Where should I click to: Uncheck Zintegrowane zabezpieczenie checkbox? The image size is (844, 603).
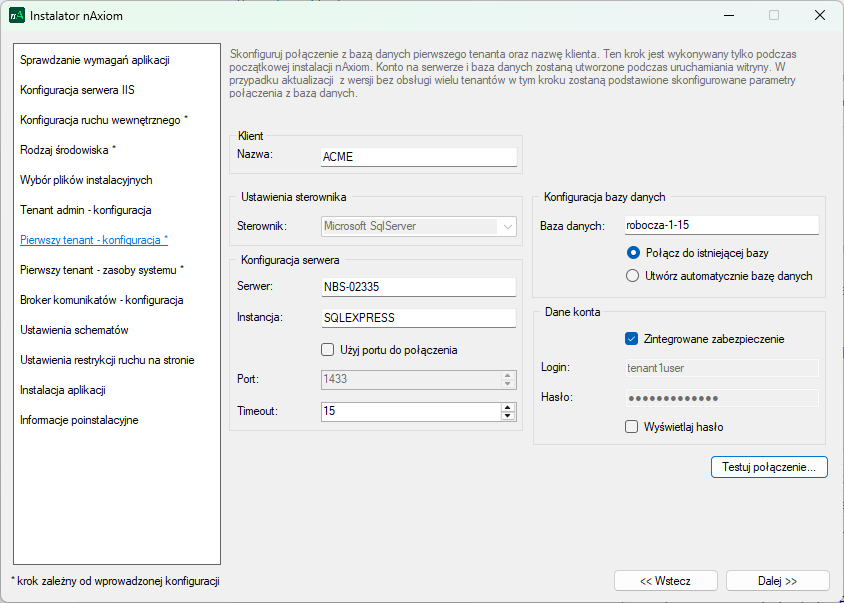(631, 339)
